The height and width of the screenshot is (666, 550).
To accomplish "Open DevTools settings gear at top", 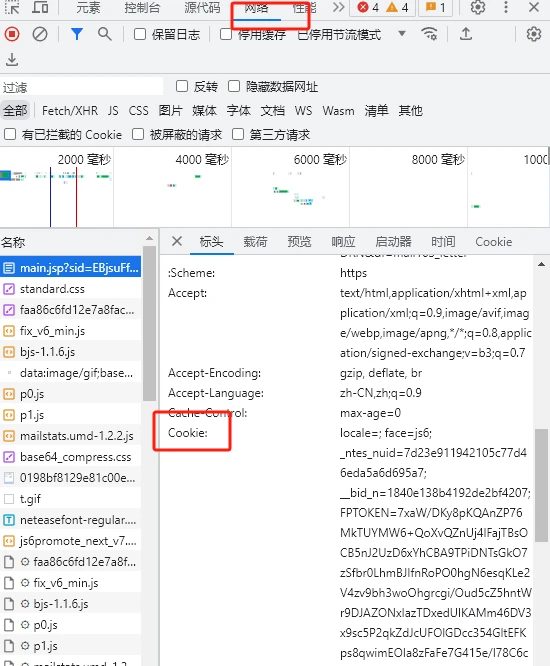I will 478,7.
